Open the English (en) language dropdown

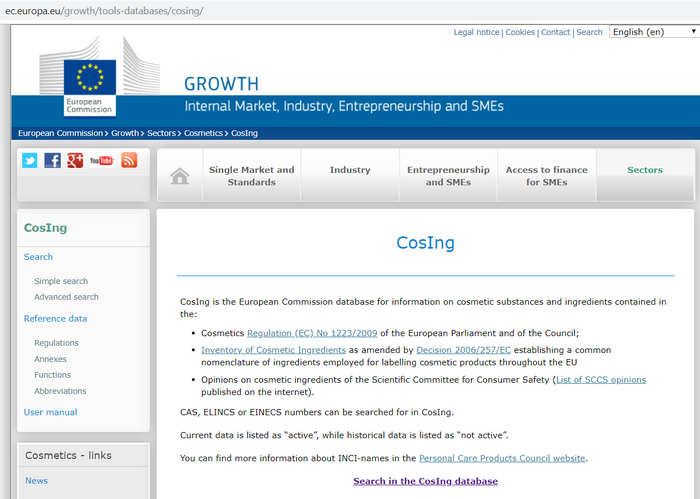pos(654,32)
